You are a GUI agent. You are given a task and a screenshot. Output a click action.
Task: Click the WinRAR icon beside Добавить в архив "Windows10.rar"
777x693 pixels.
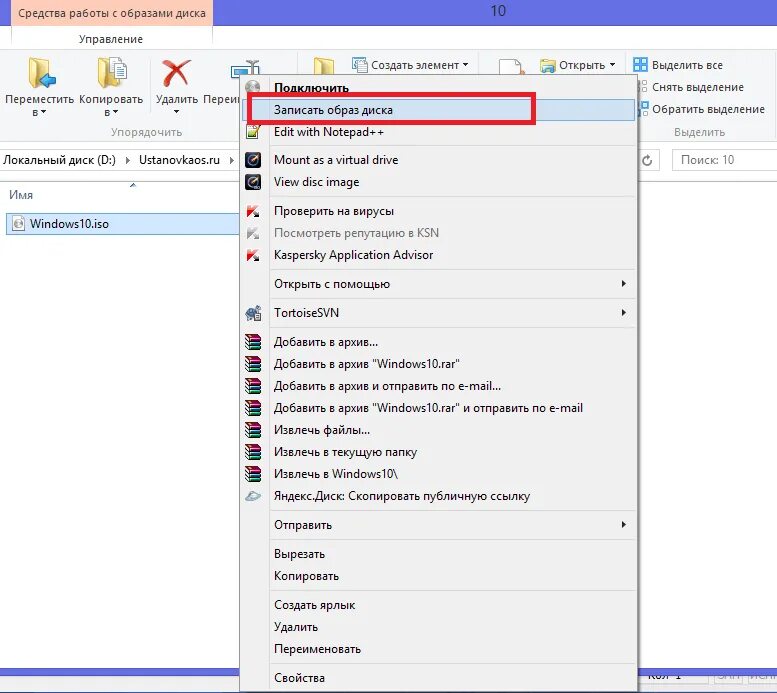tap(253, 364)
